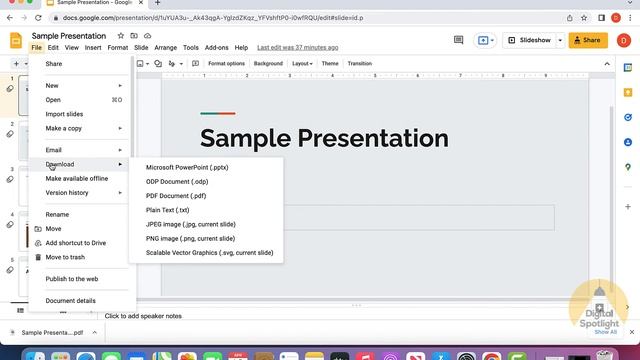
Task: Open Format options in toolbar
Action: point(227,64)
